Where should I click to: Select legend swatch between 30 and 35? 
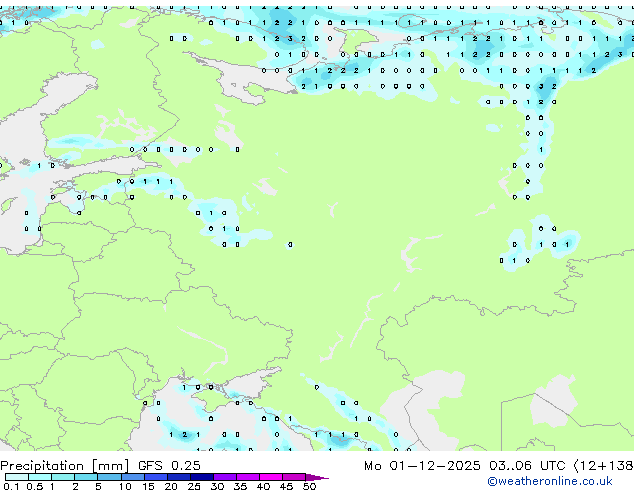coord(224,477)
